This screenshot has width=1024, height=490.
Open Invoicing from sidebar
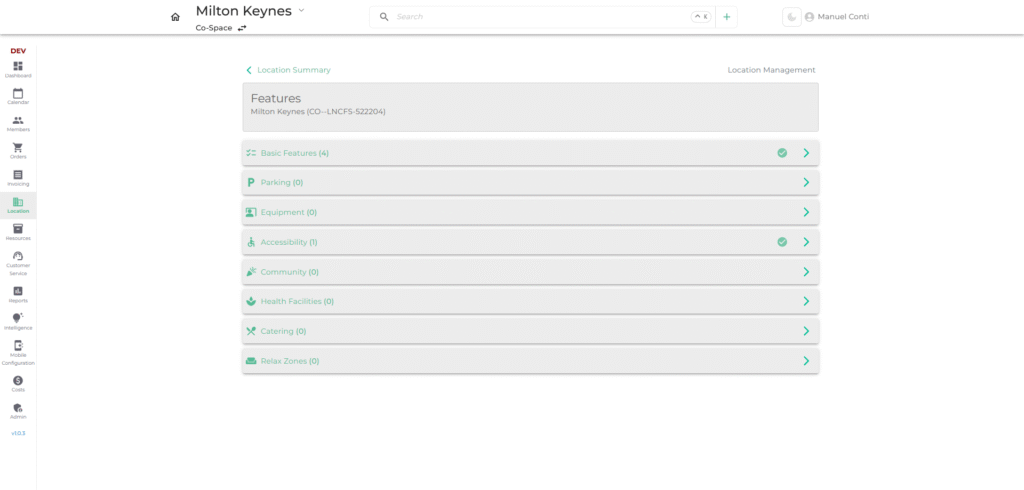18,177
